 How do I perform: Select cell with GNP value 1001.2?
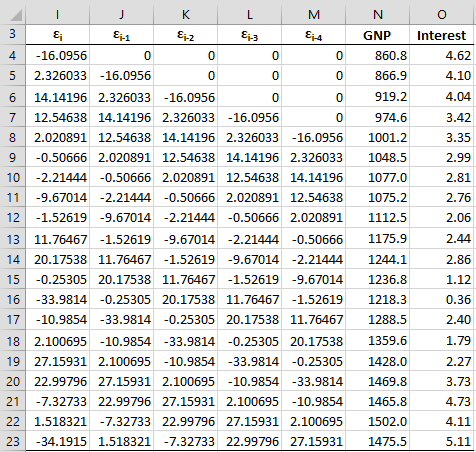click(377, 137)
